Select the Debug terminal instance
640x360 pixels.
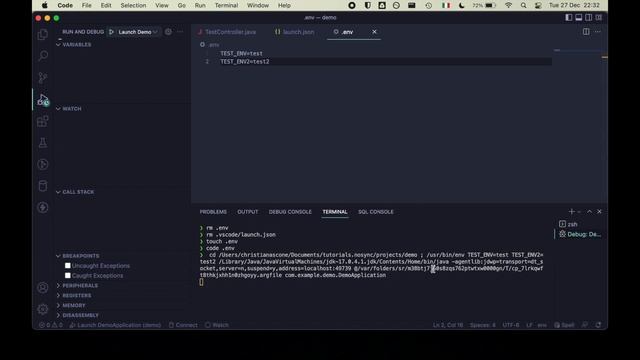coord(580,234)
